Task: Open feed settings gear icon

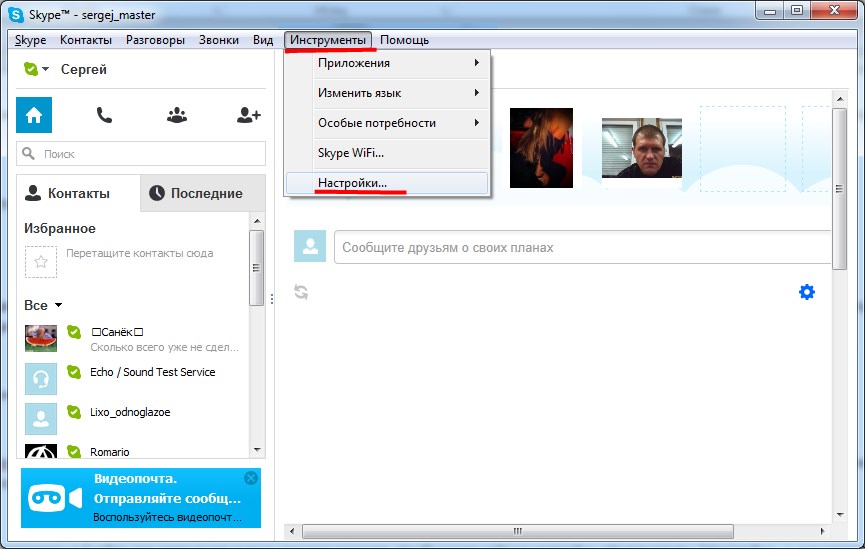Action: tap(807, 291)
